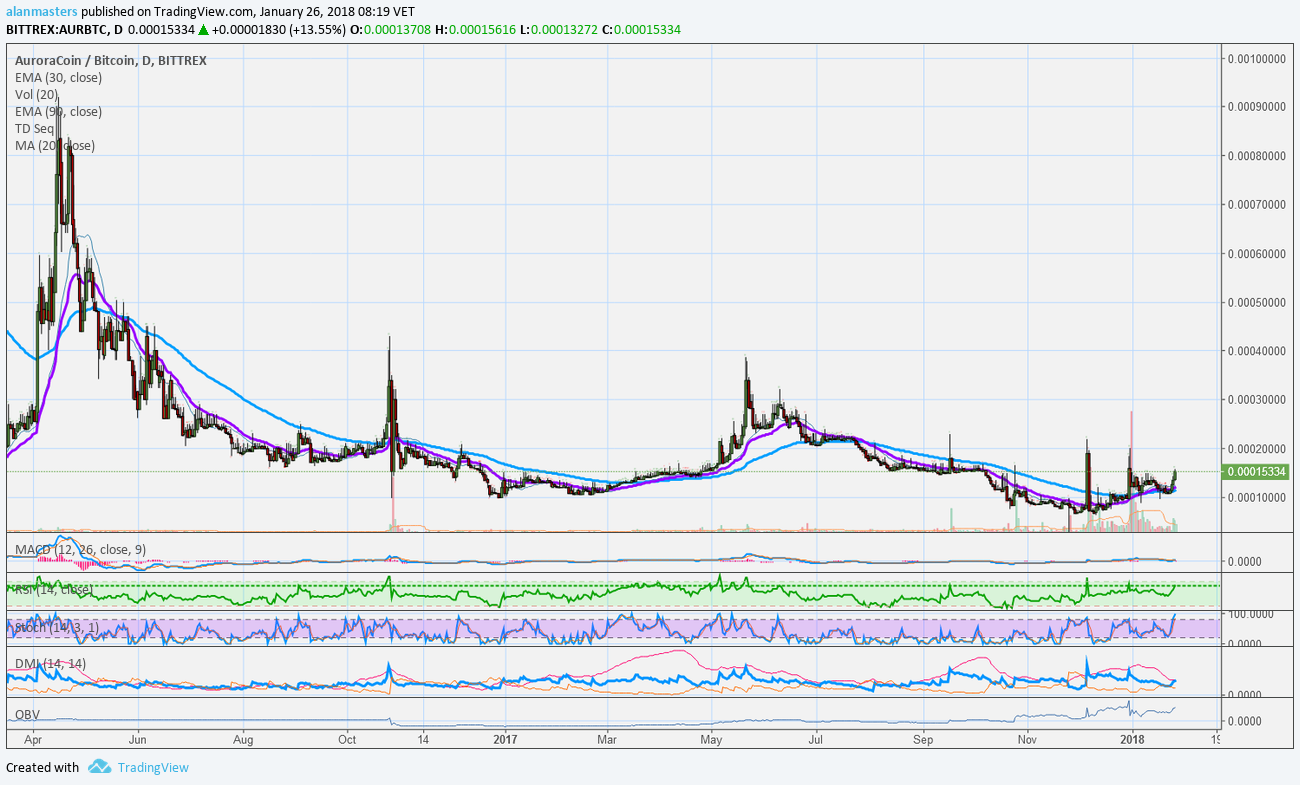Click the 0.00050000 price axis label

coord(1257,303)
